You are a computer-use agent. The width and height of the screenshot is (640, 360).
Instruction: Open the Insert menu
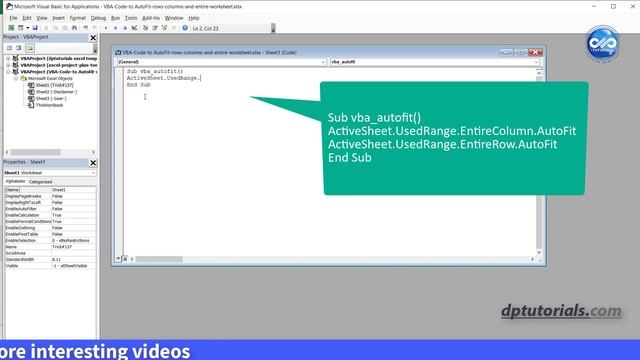coord(58,18)
